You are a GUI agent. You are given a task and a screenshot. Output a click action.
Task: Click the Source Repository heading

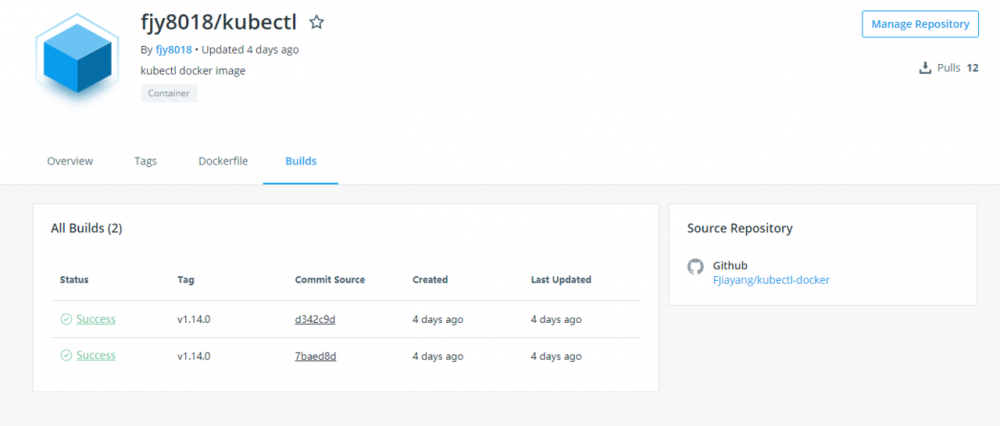tap(740, 228)
